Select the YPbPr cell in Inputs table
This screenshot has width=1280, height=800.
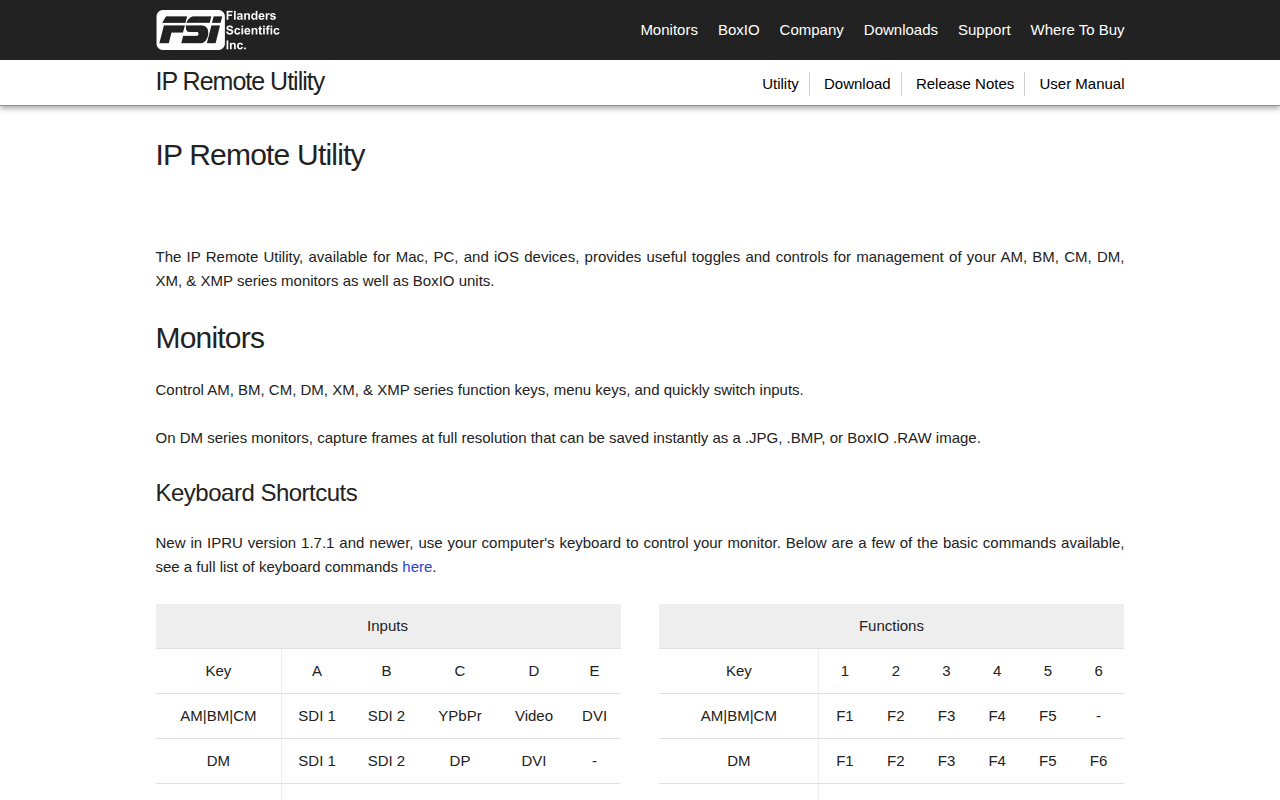click(460, 716)
